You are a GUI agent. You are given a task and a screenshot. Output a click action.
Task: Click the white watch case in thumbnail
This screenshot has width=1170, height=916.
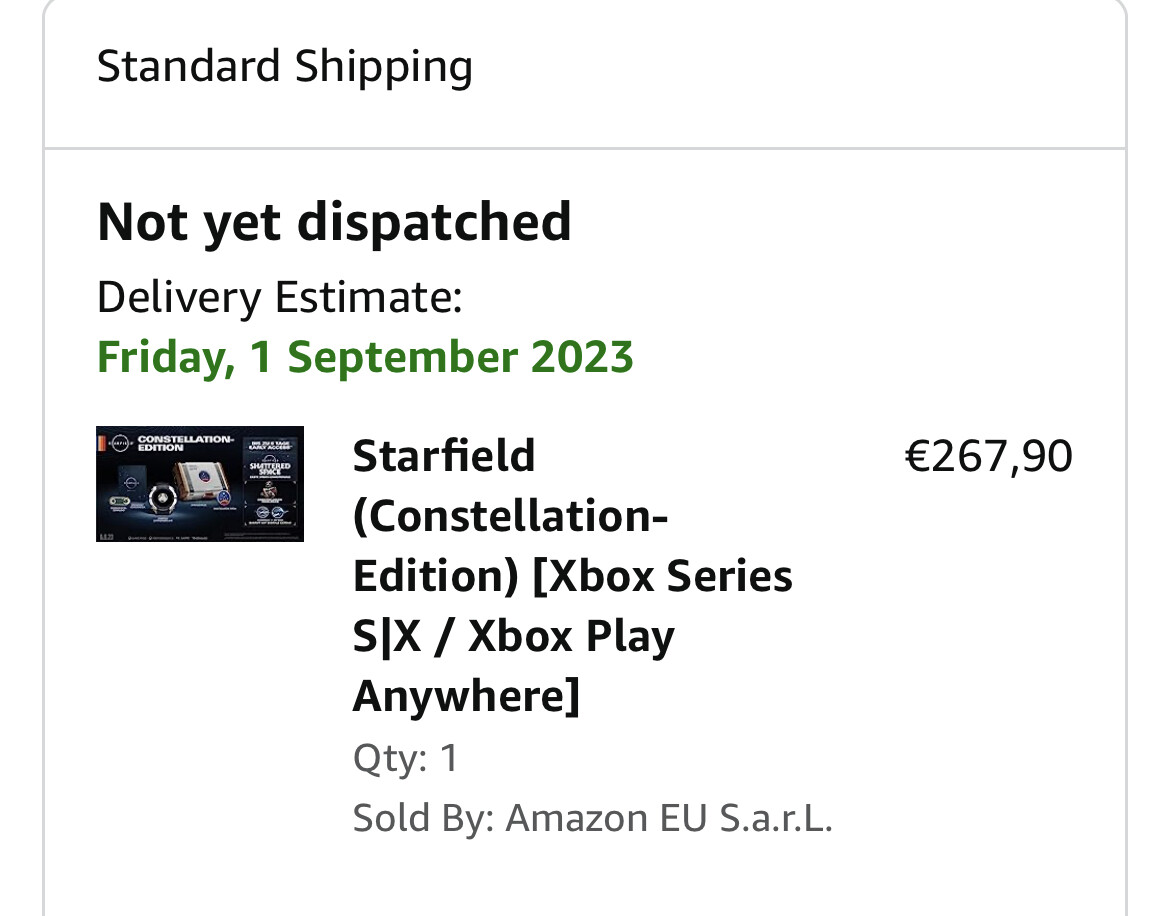(x=201, y=480)
